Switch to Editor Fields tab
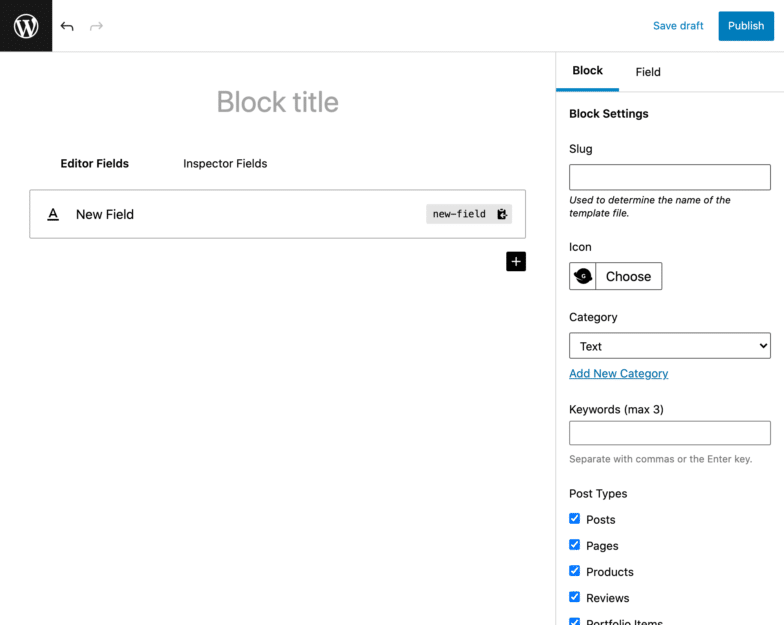Image resolution: width=784 pixels, height=625 pixels. [x=95, y=164]
